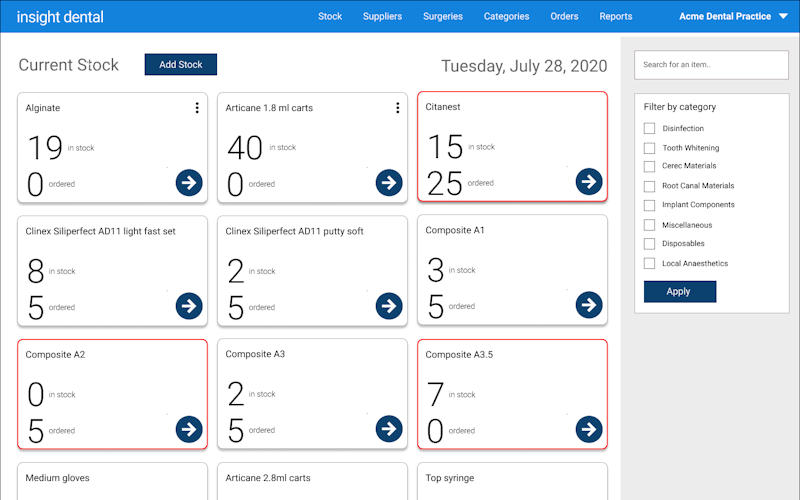The height and width of the screenshot is (500, 800).
Task: Apply the selected category filters
Action: coord(680,291)
